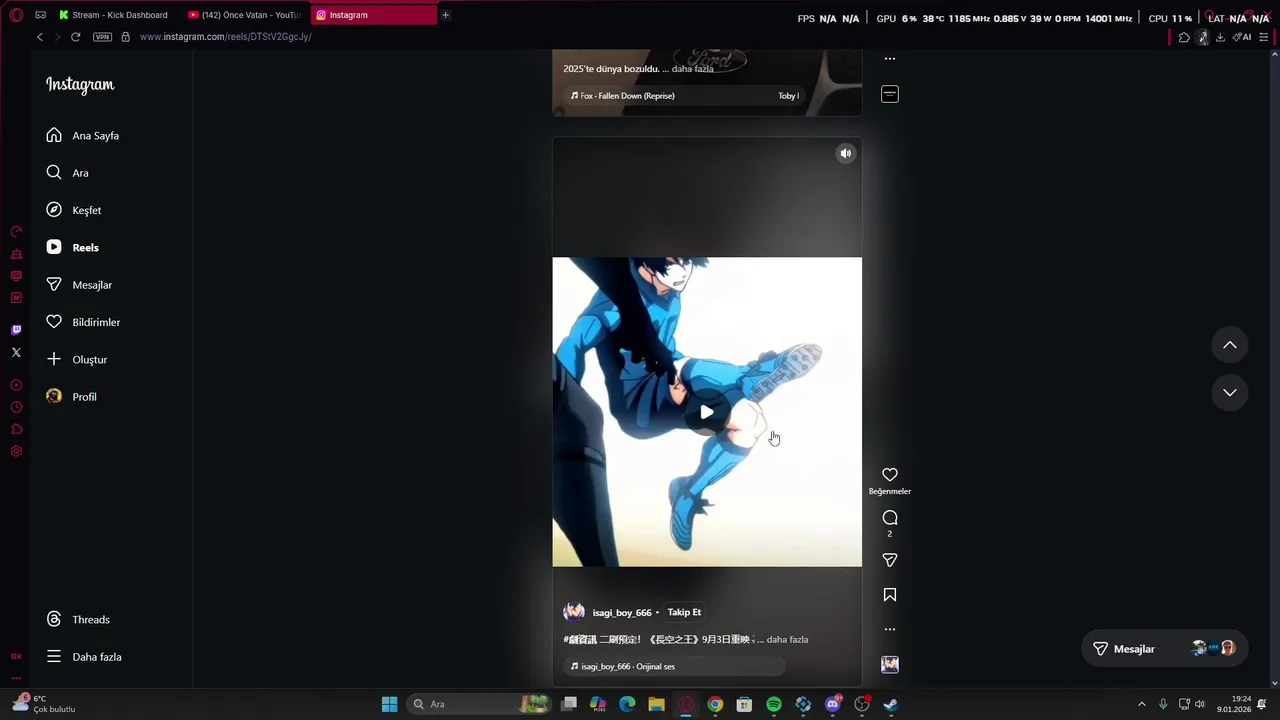The width and height of the screenshot is (1280, 720).
Task: Click Windows taskbar search box Ara
Action: pyautogui.click(x=480, y=704)
